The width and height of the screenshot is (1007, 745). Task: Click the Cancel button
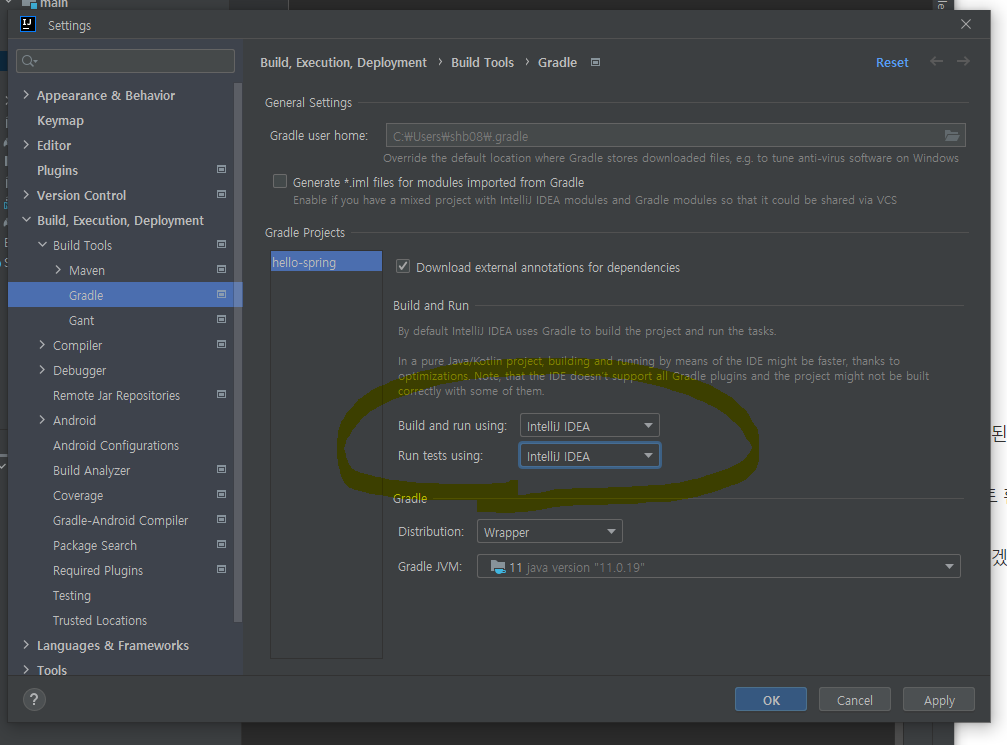pos(855,699)
